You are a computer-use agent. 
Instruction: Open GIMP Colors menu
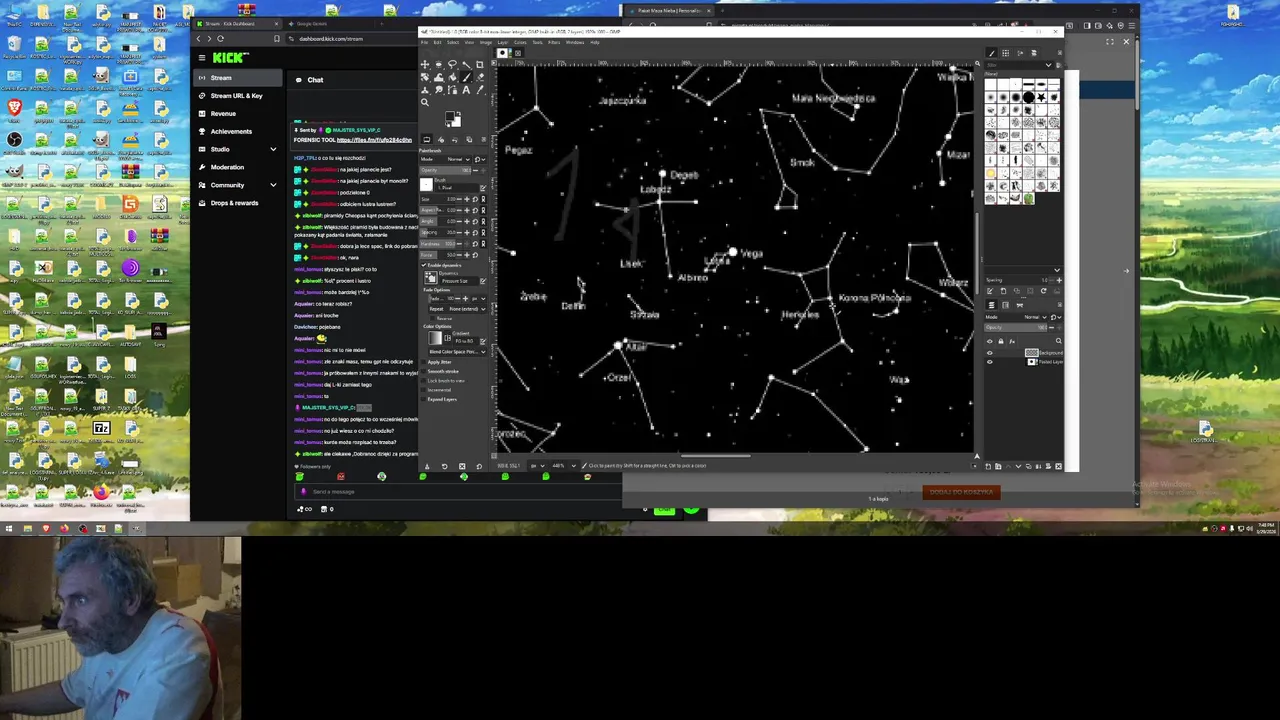[x=520, y=42]
